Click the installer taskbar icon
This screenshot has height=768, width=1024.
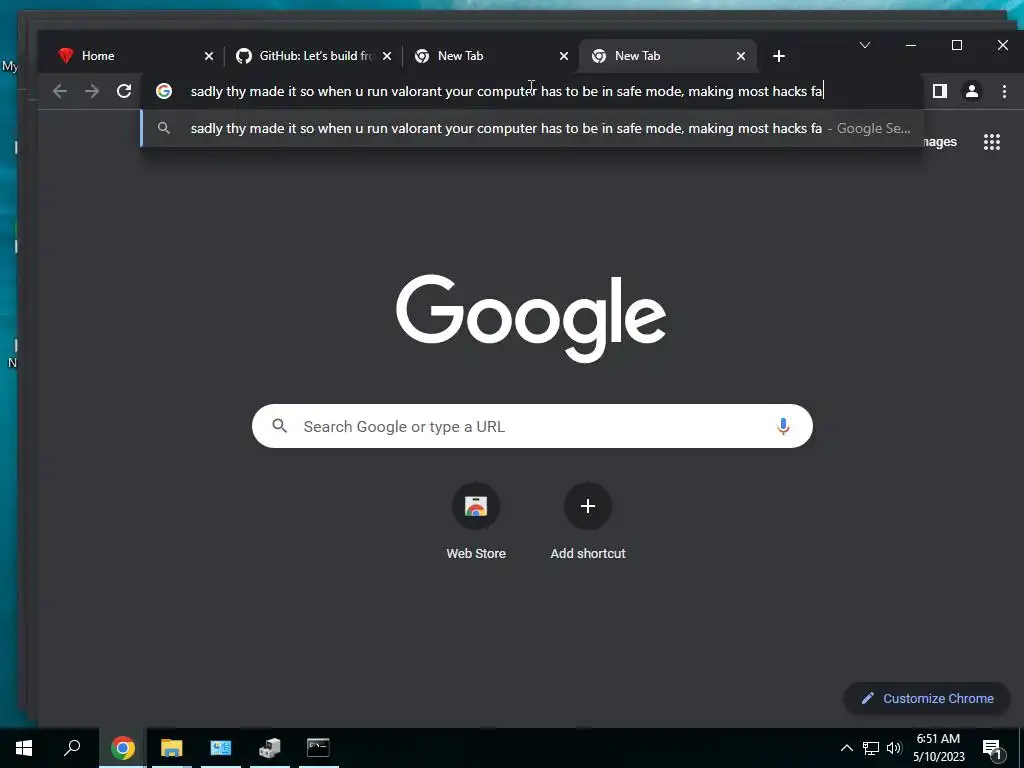pyautogui.click(x=269, y=748)
